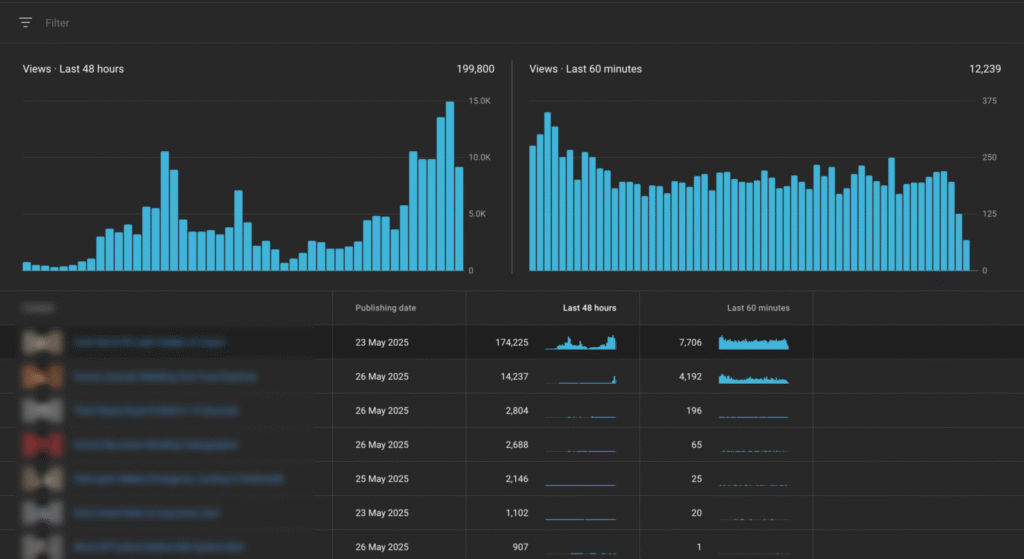
Task: Click the 'Views · Last 48 hours' heading
Action: click(73, 69)
